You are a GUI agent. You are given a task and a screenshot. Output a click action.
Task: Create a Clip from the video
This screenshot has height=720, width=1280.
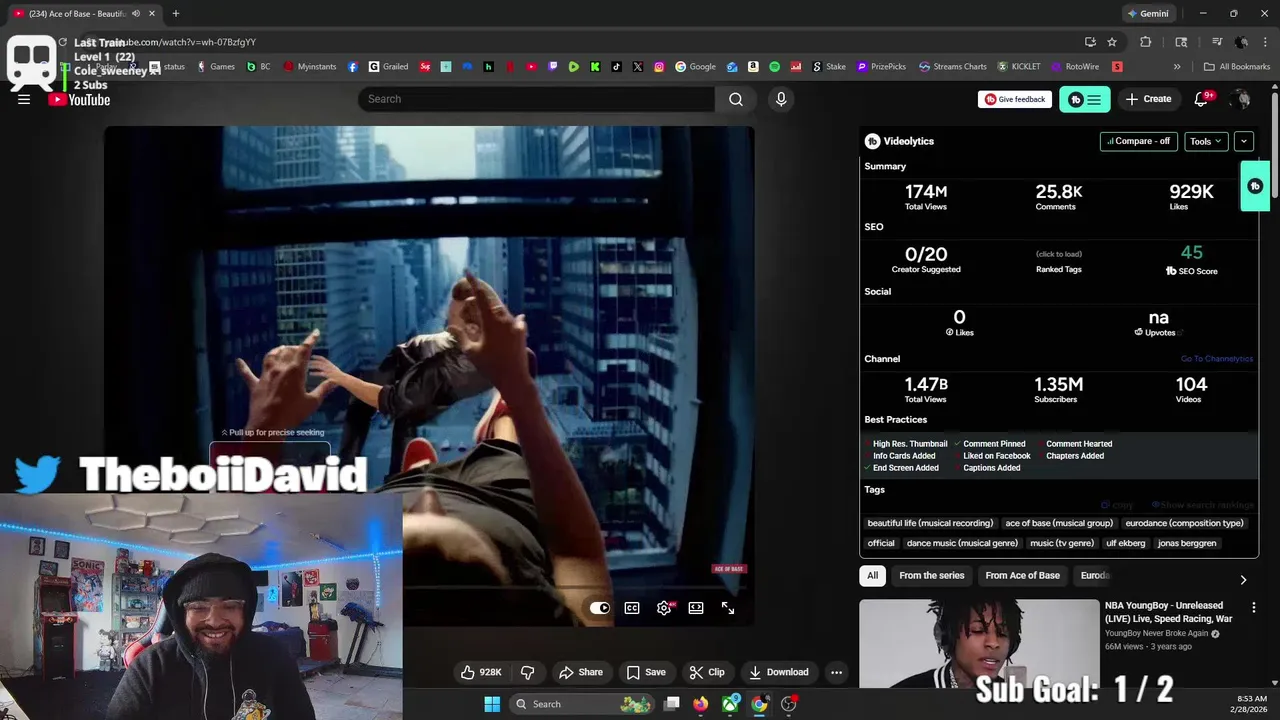[x=707, y=672]
